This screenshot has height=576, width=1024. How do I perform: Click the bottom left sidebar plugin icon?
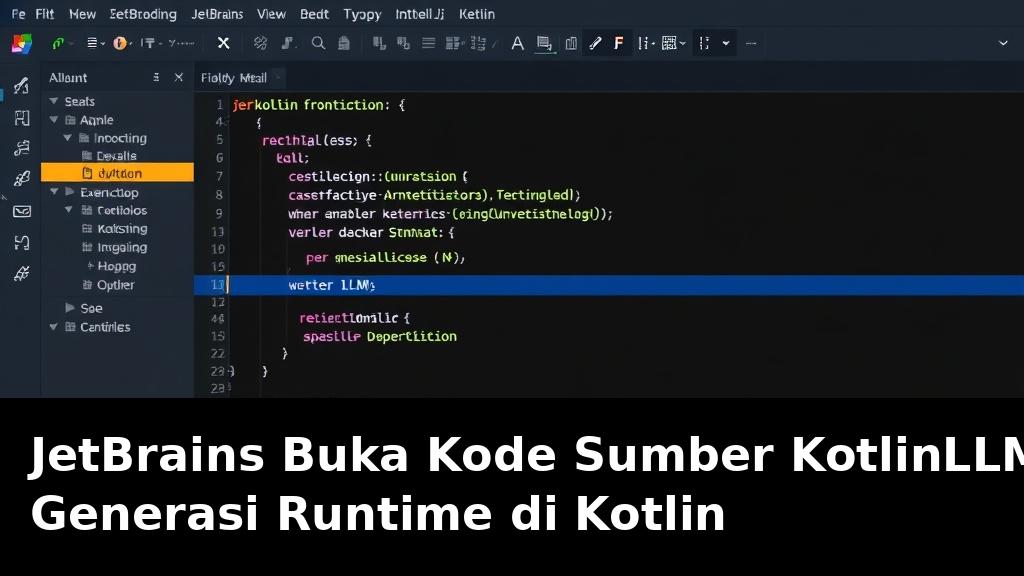tap(22, 274)
